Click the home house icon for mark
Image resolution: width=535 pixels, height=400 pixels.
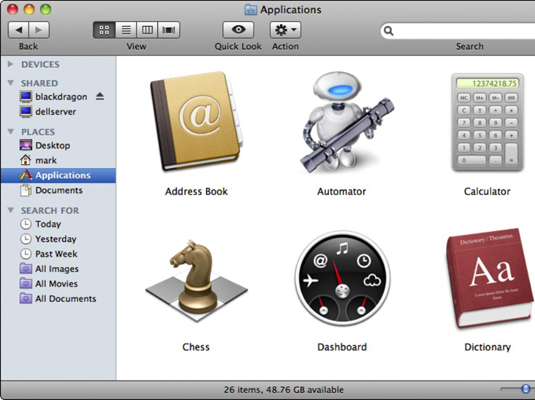(26, 160)
